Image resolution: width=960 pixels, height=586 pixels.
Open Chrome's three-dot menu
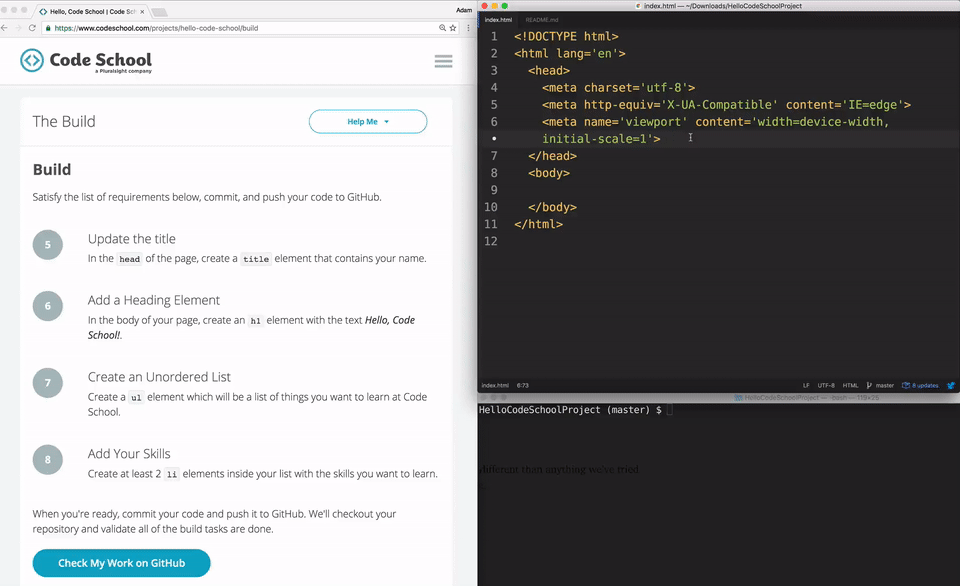click(x=468, y=28)
